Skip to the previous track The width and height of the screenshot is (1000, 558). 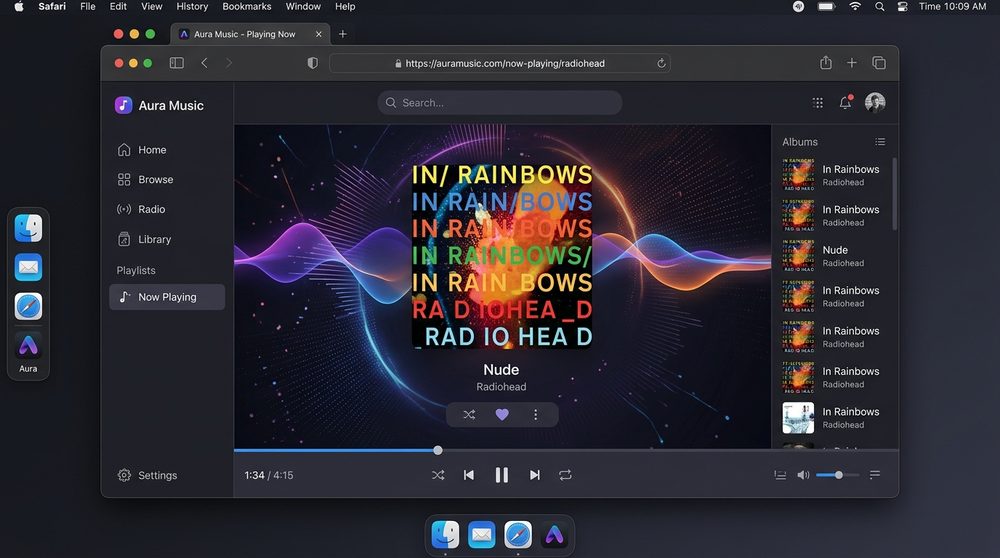click(x=469, y=475)
